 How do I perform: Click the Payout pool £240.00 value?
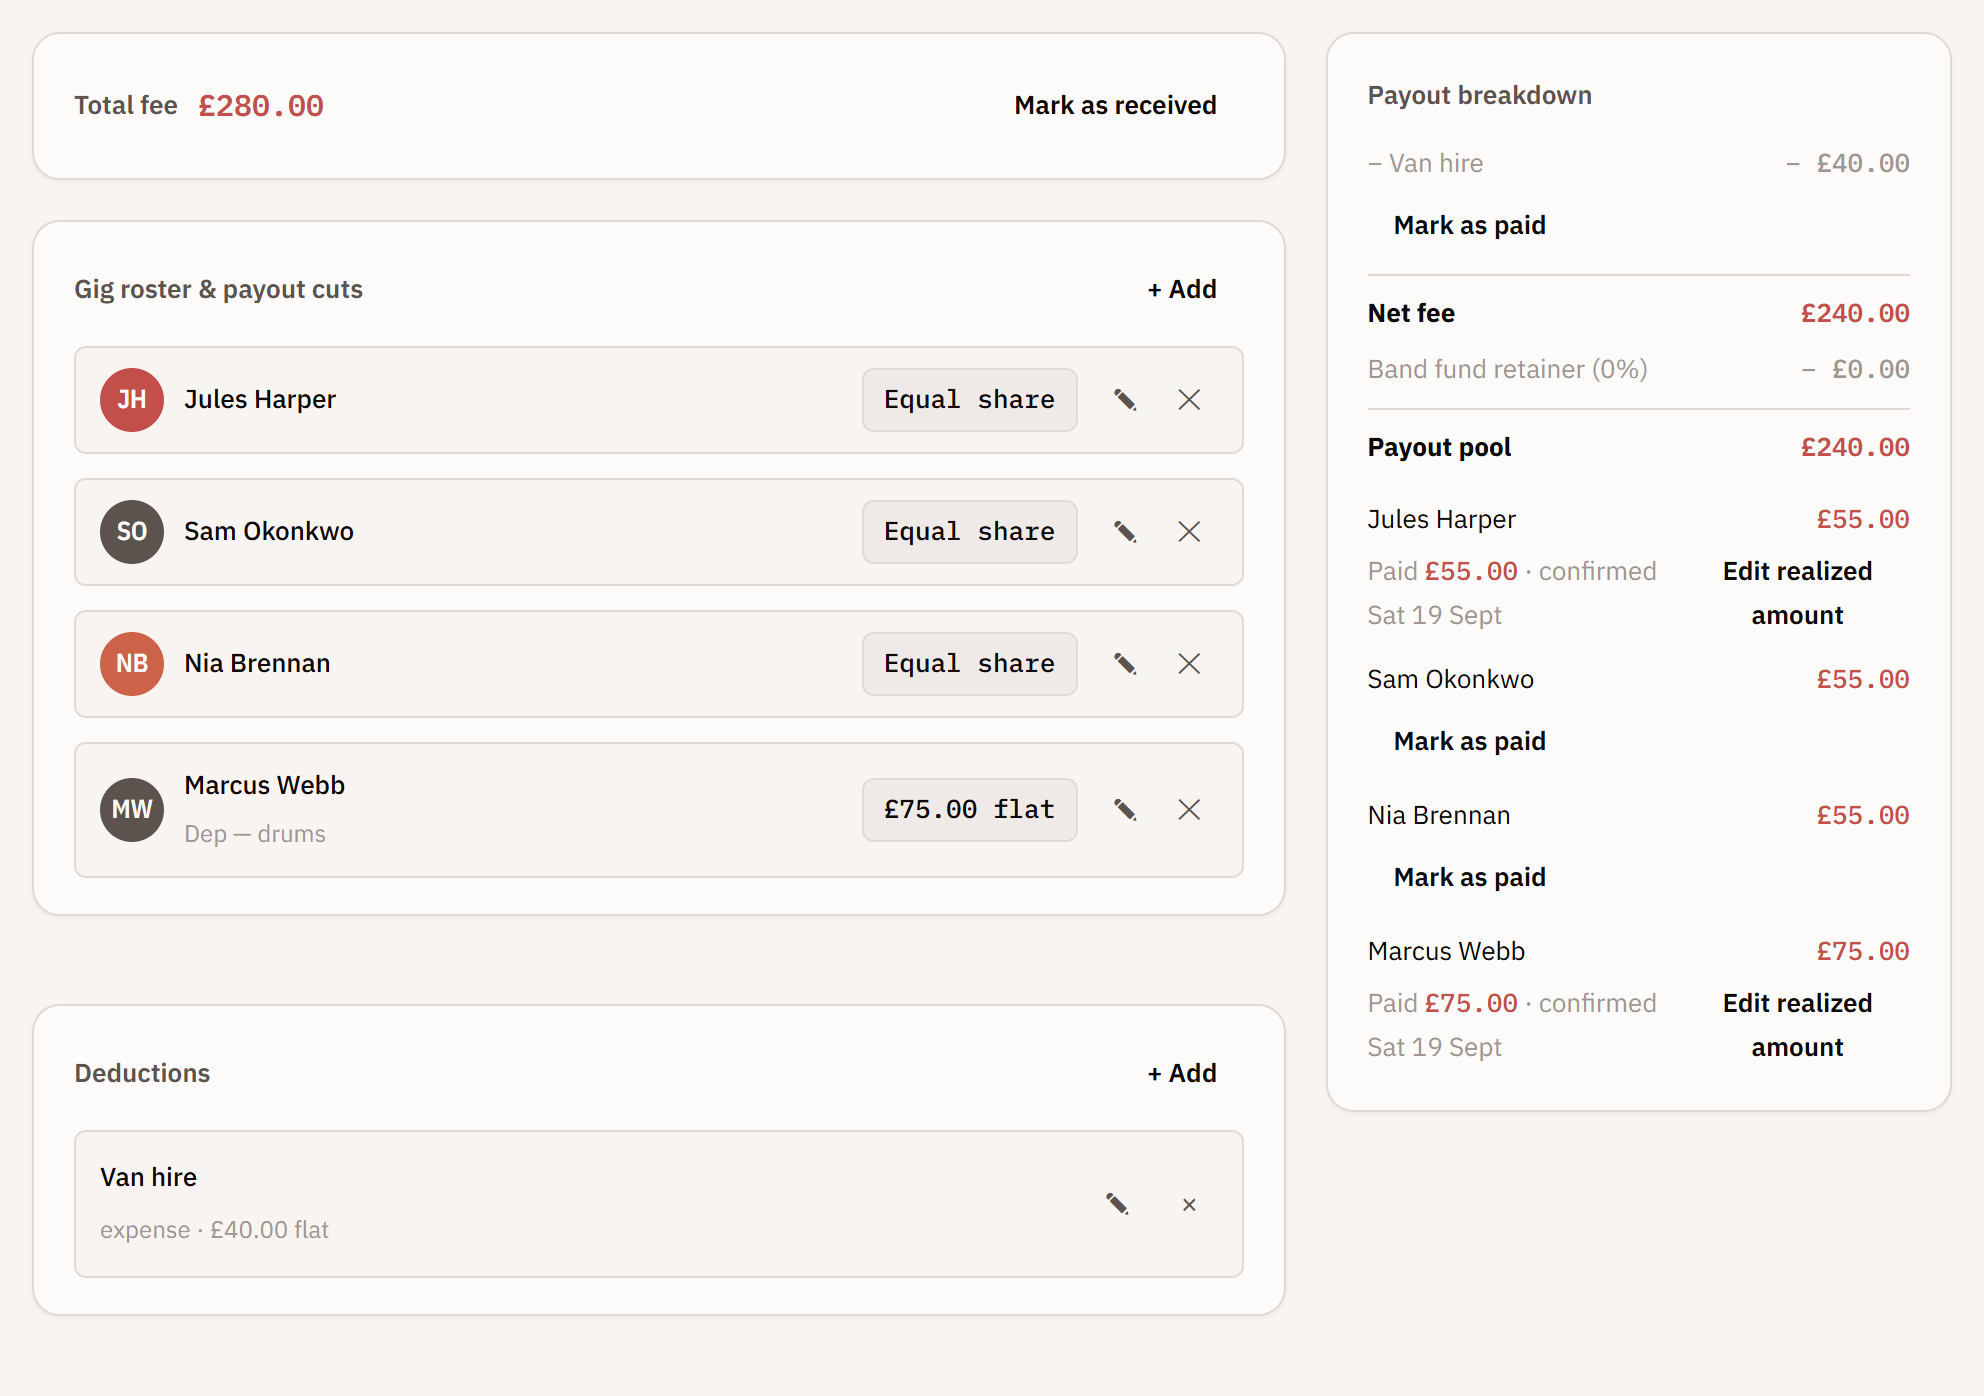click(x=1855, y=448)
